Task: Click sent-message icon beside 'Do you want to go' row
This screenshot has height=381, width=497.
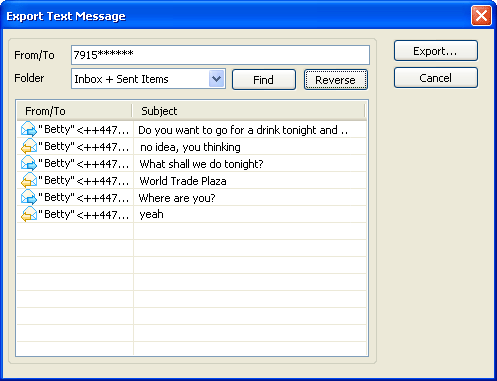Action: (x=29, y=129)
